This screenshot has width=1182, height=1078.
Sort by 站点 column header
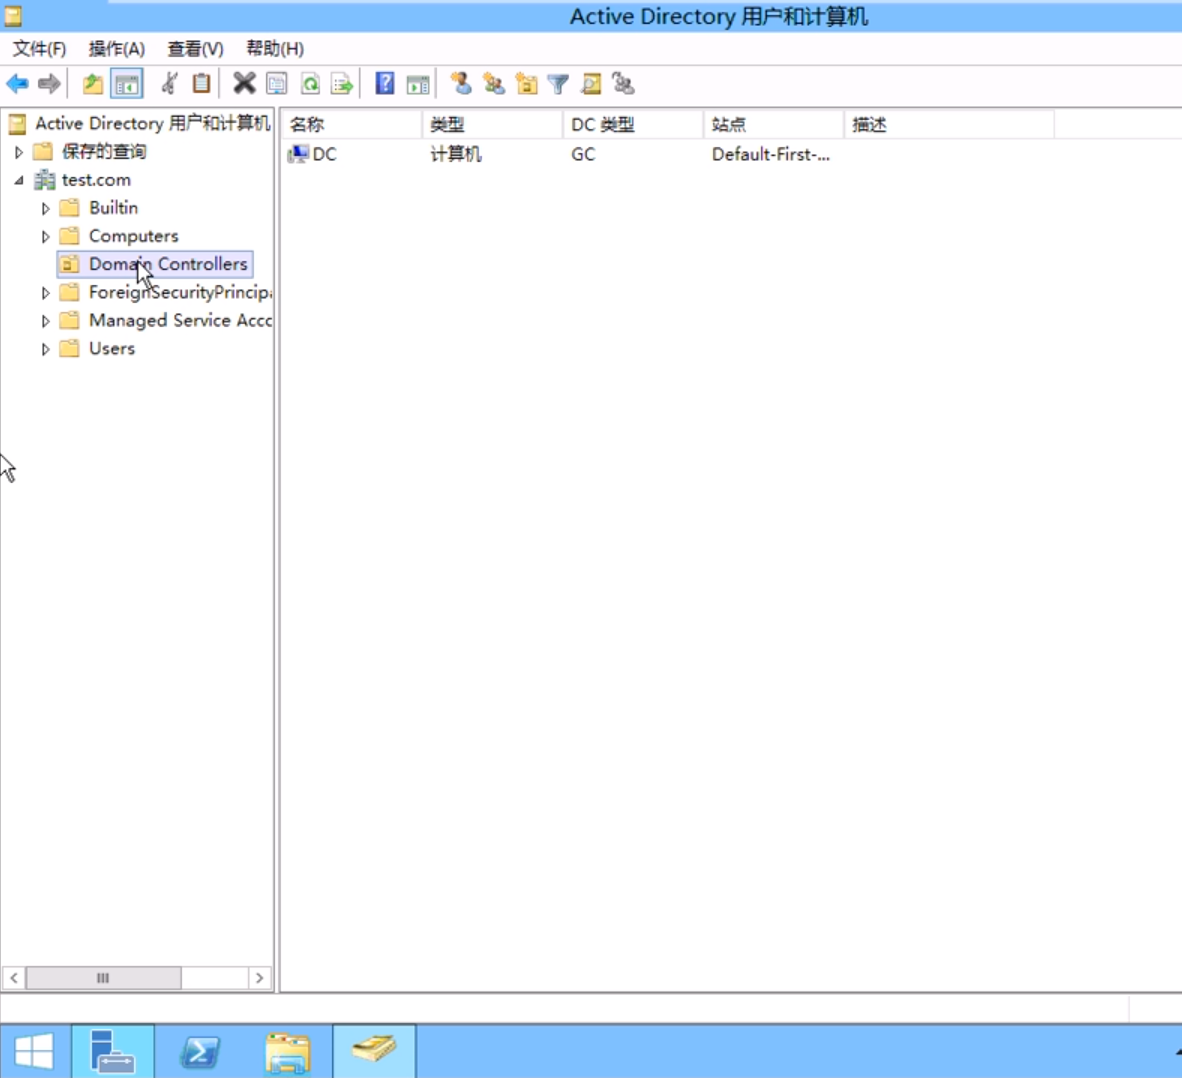773,124
